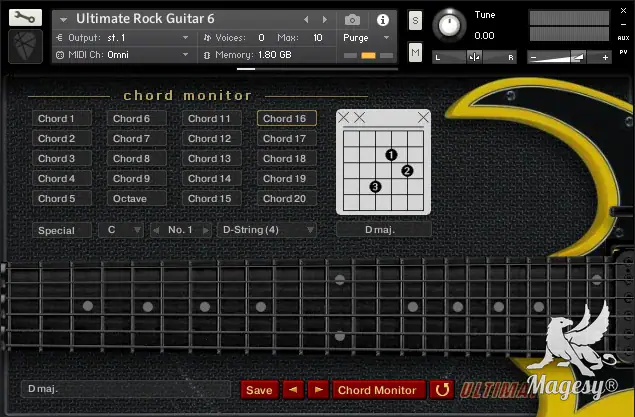Toggle the Special button
The height and width of the screenshot is (417, 635).
[x=62, y=230]
